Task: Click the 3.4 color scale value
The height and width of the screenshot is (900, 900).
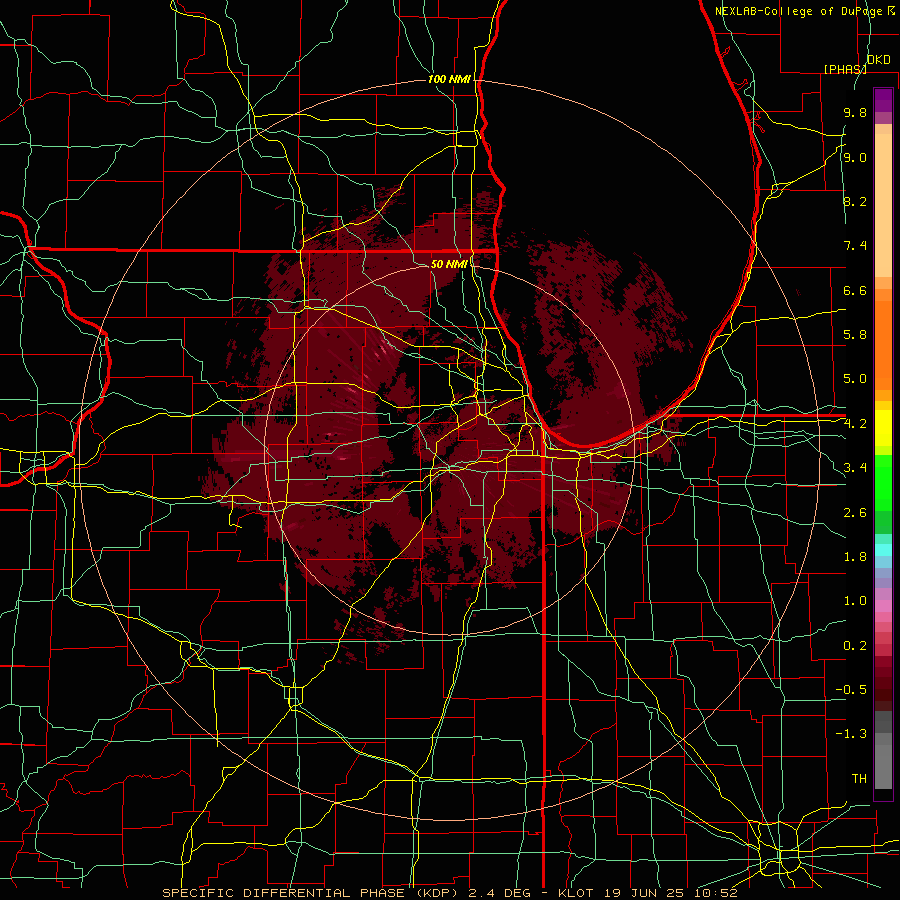Action: (855, 468)
